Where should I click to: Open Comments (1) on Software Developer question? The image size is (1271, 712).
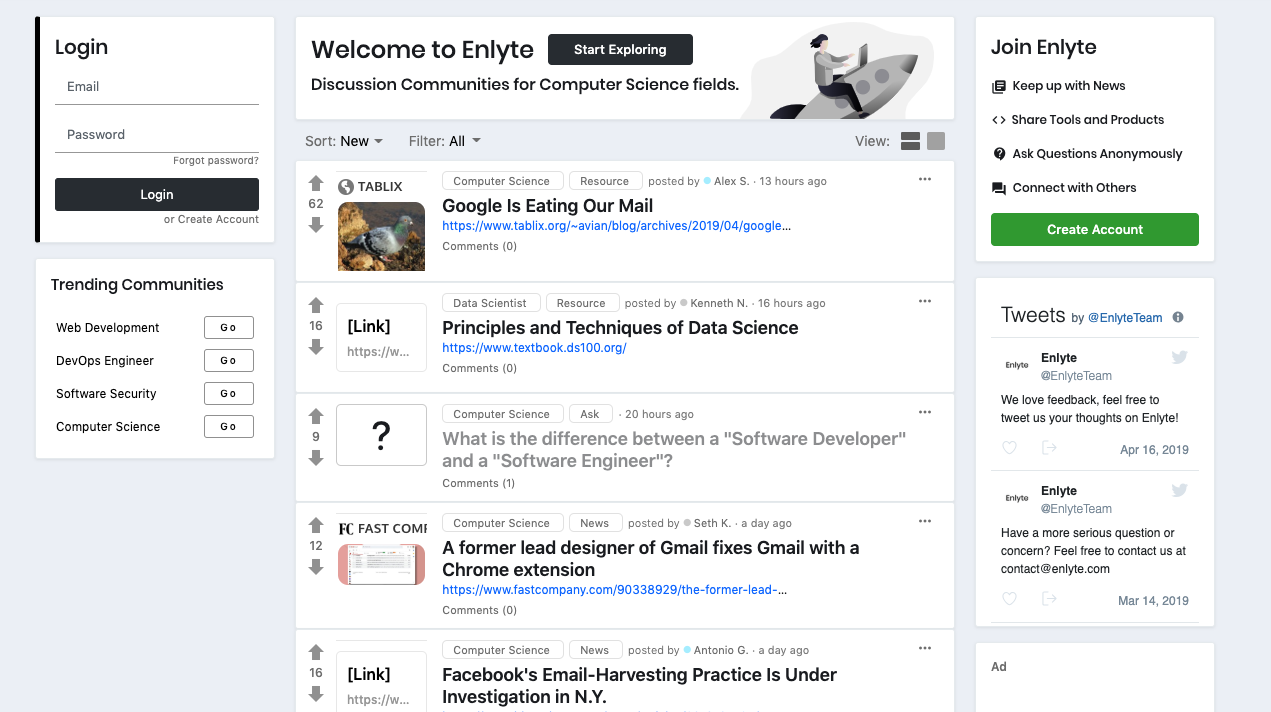point(479,483)
